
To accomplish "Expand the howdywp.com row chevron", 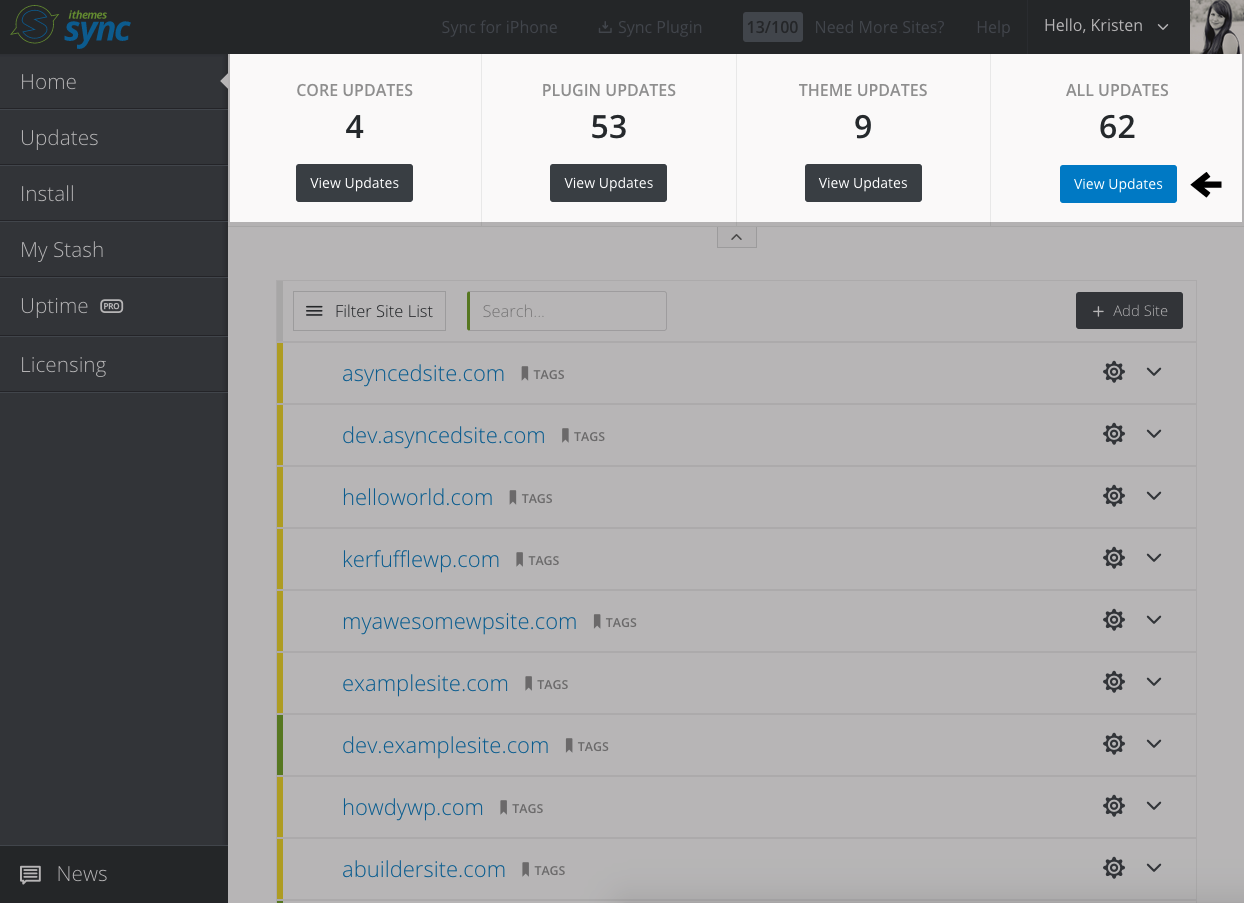I will pyautogui.click(x=1154, y=806).
